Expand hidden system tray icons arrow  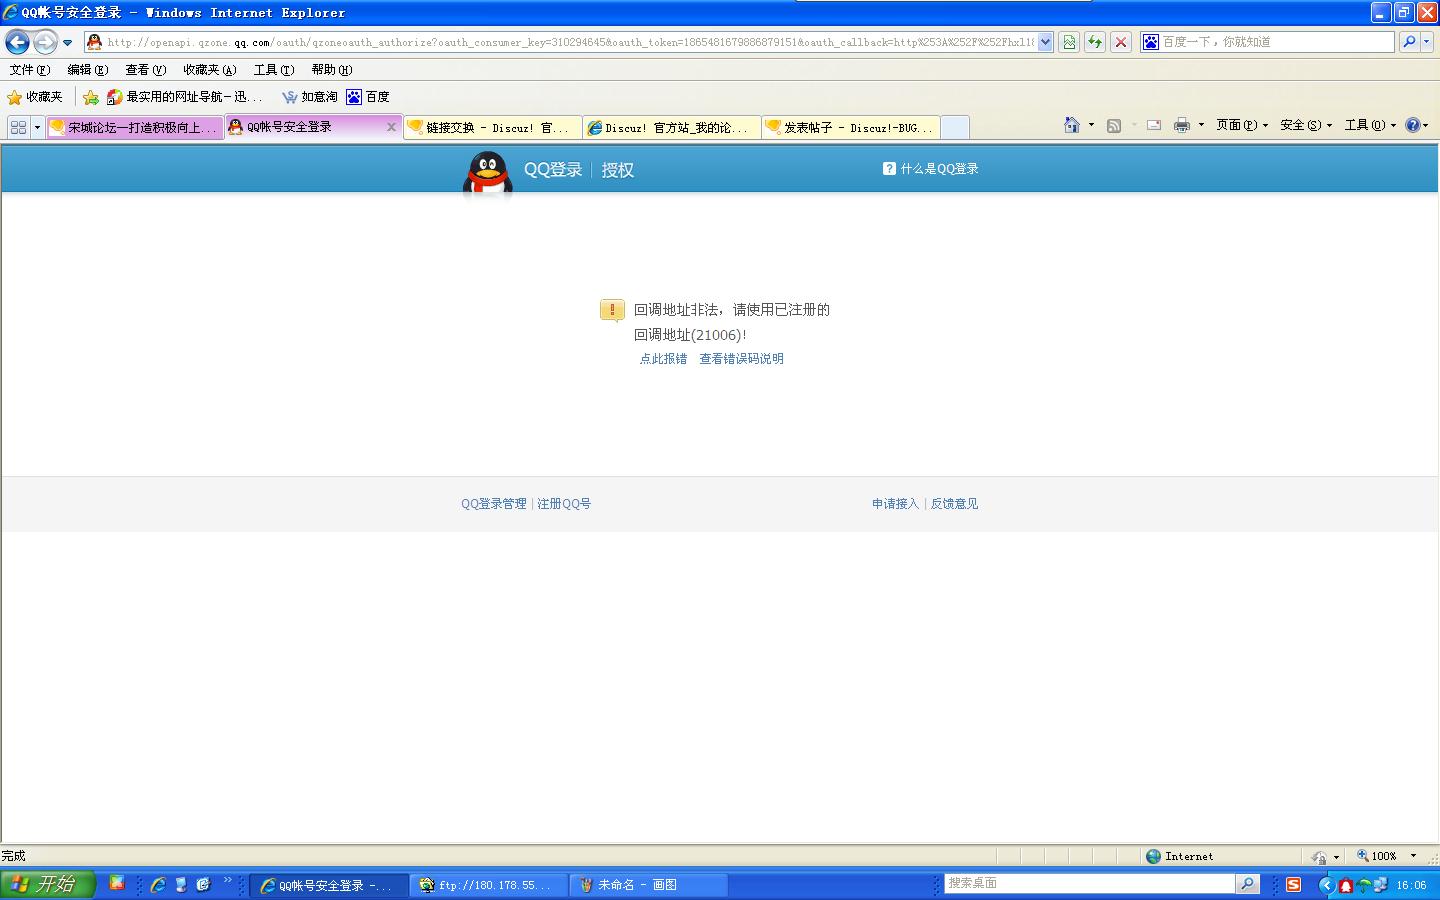(1327, 885)
